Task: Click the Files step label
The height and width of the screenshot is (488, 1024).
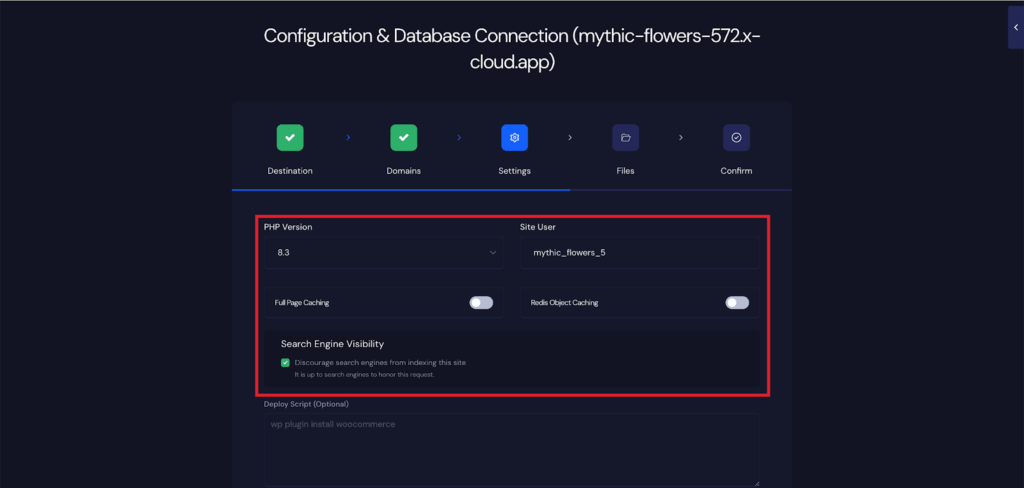Action: (625, 171)
